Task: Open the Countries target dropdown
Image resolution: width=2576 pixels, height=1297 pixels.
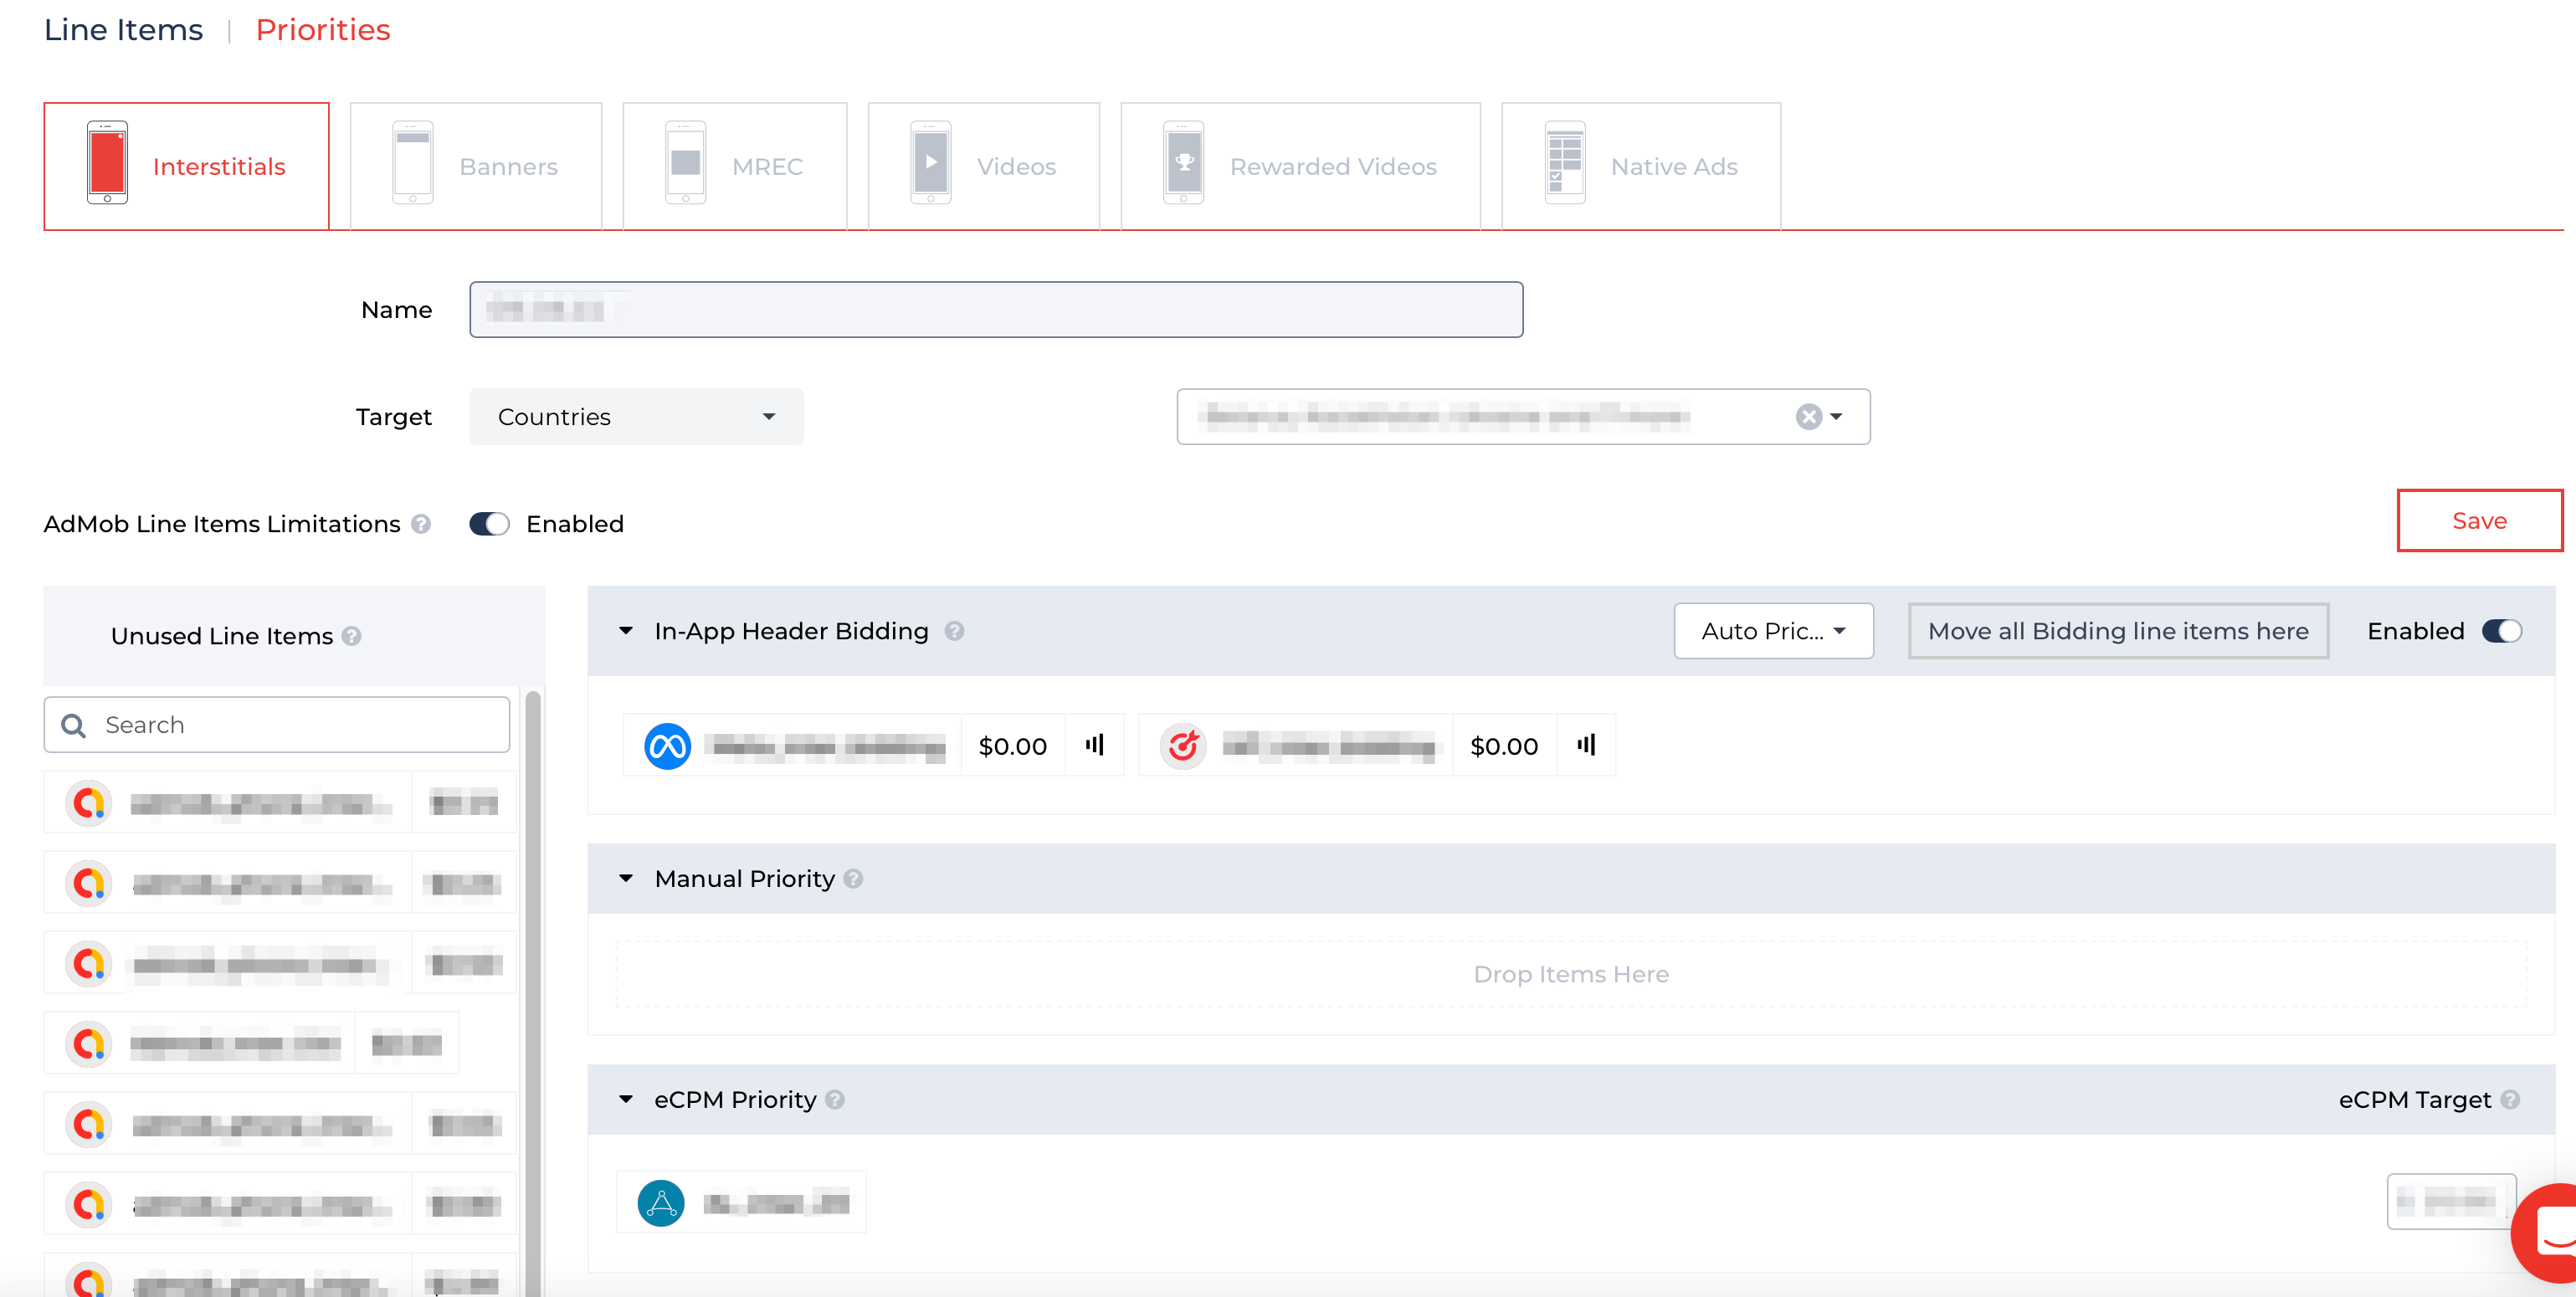Action: 636,417
